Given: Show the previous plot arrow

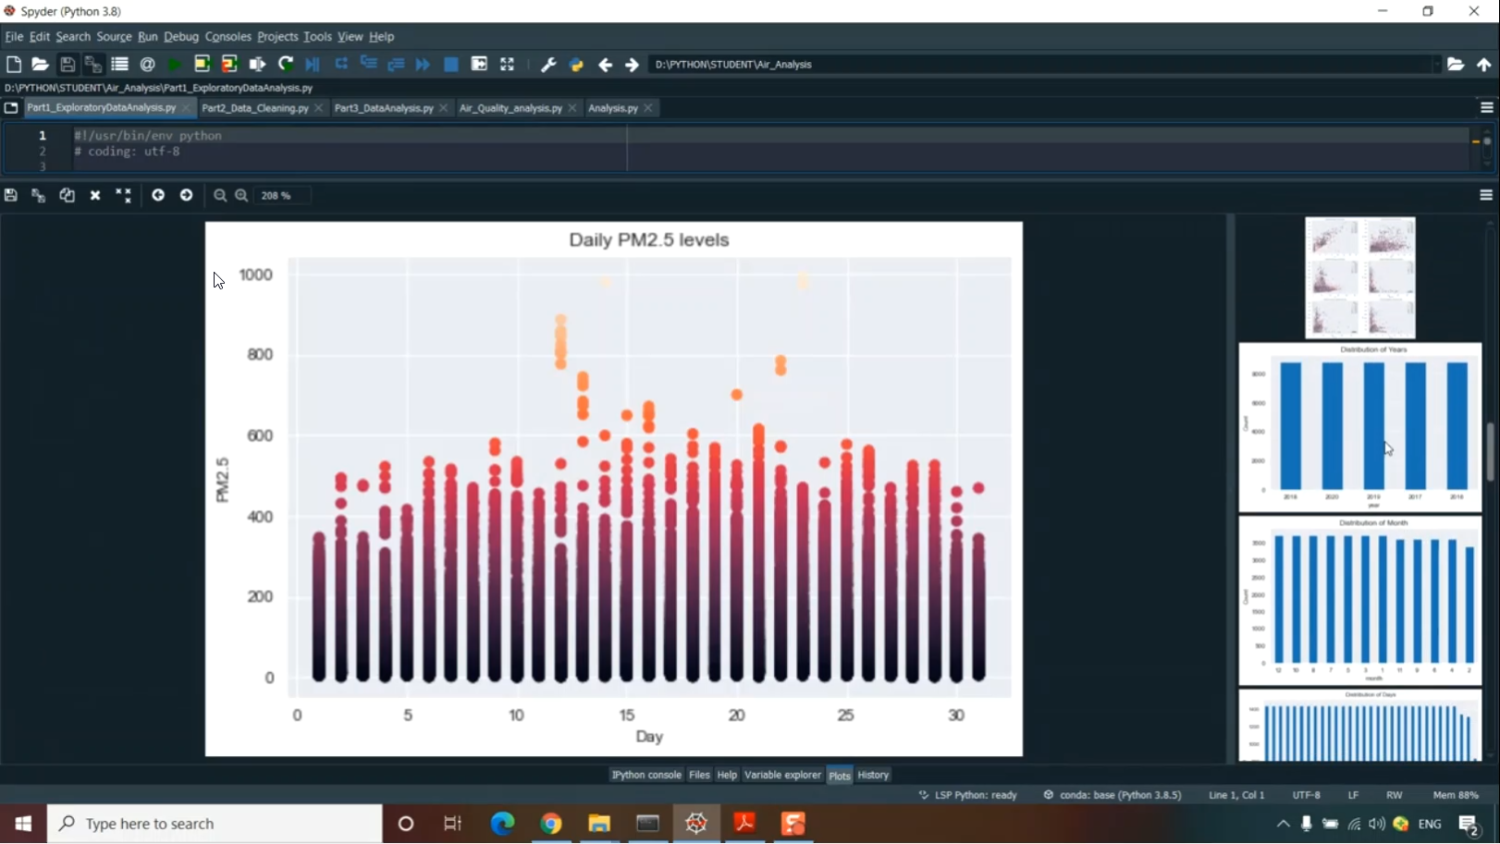Looking at the screenshot, I should 158,195.
